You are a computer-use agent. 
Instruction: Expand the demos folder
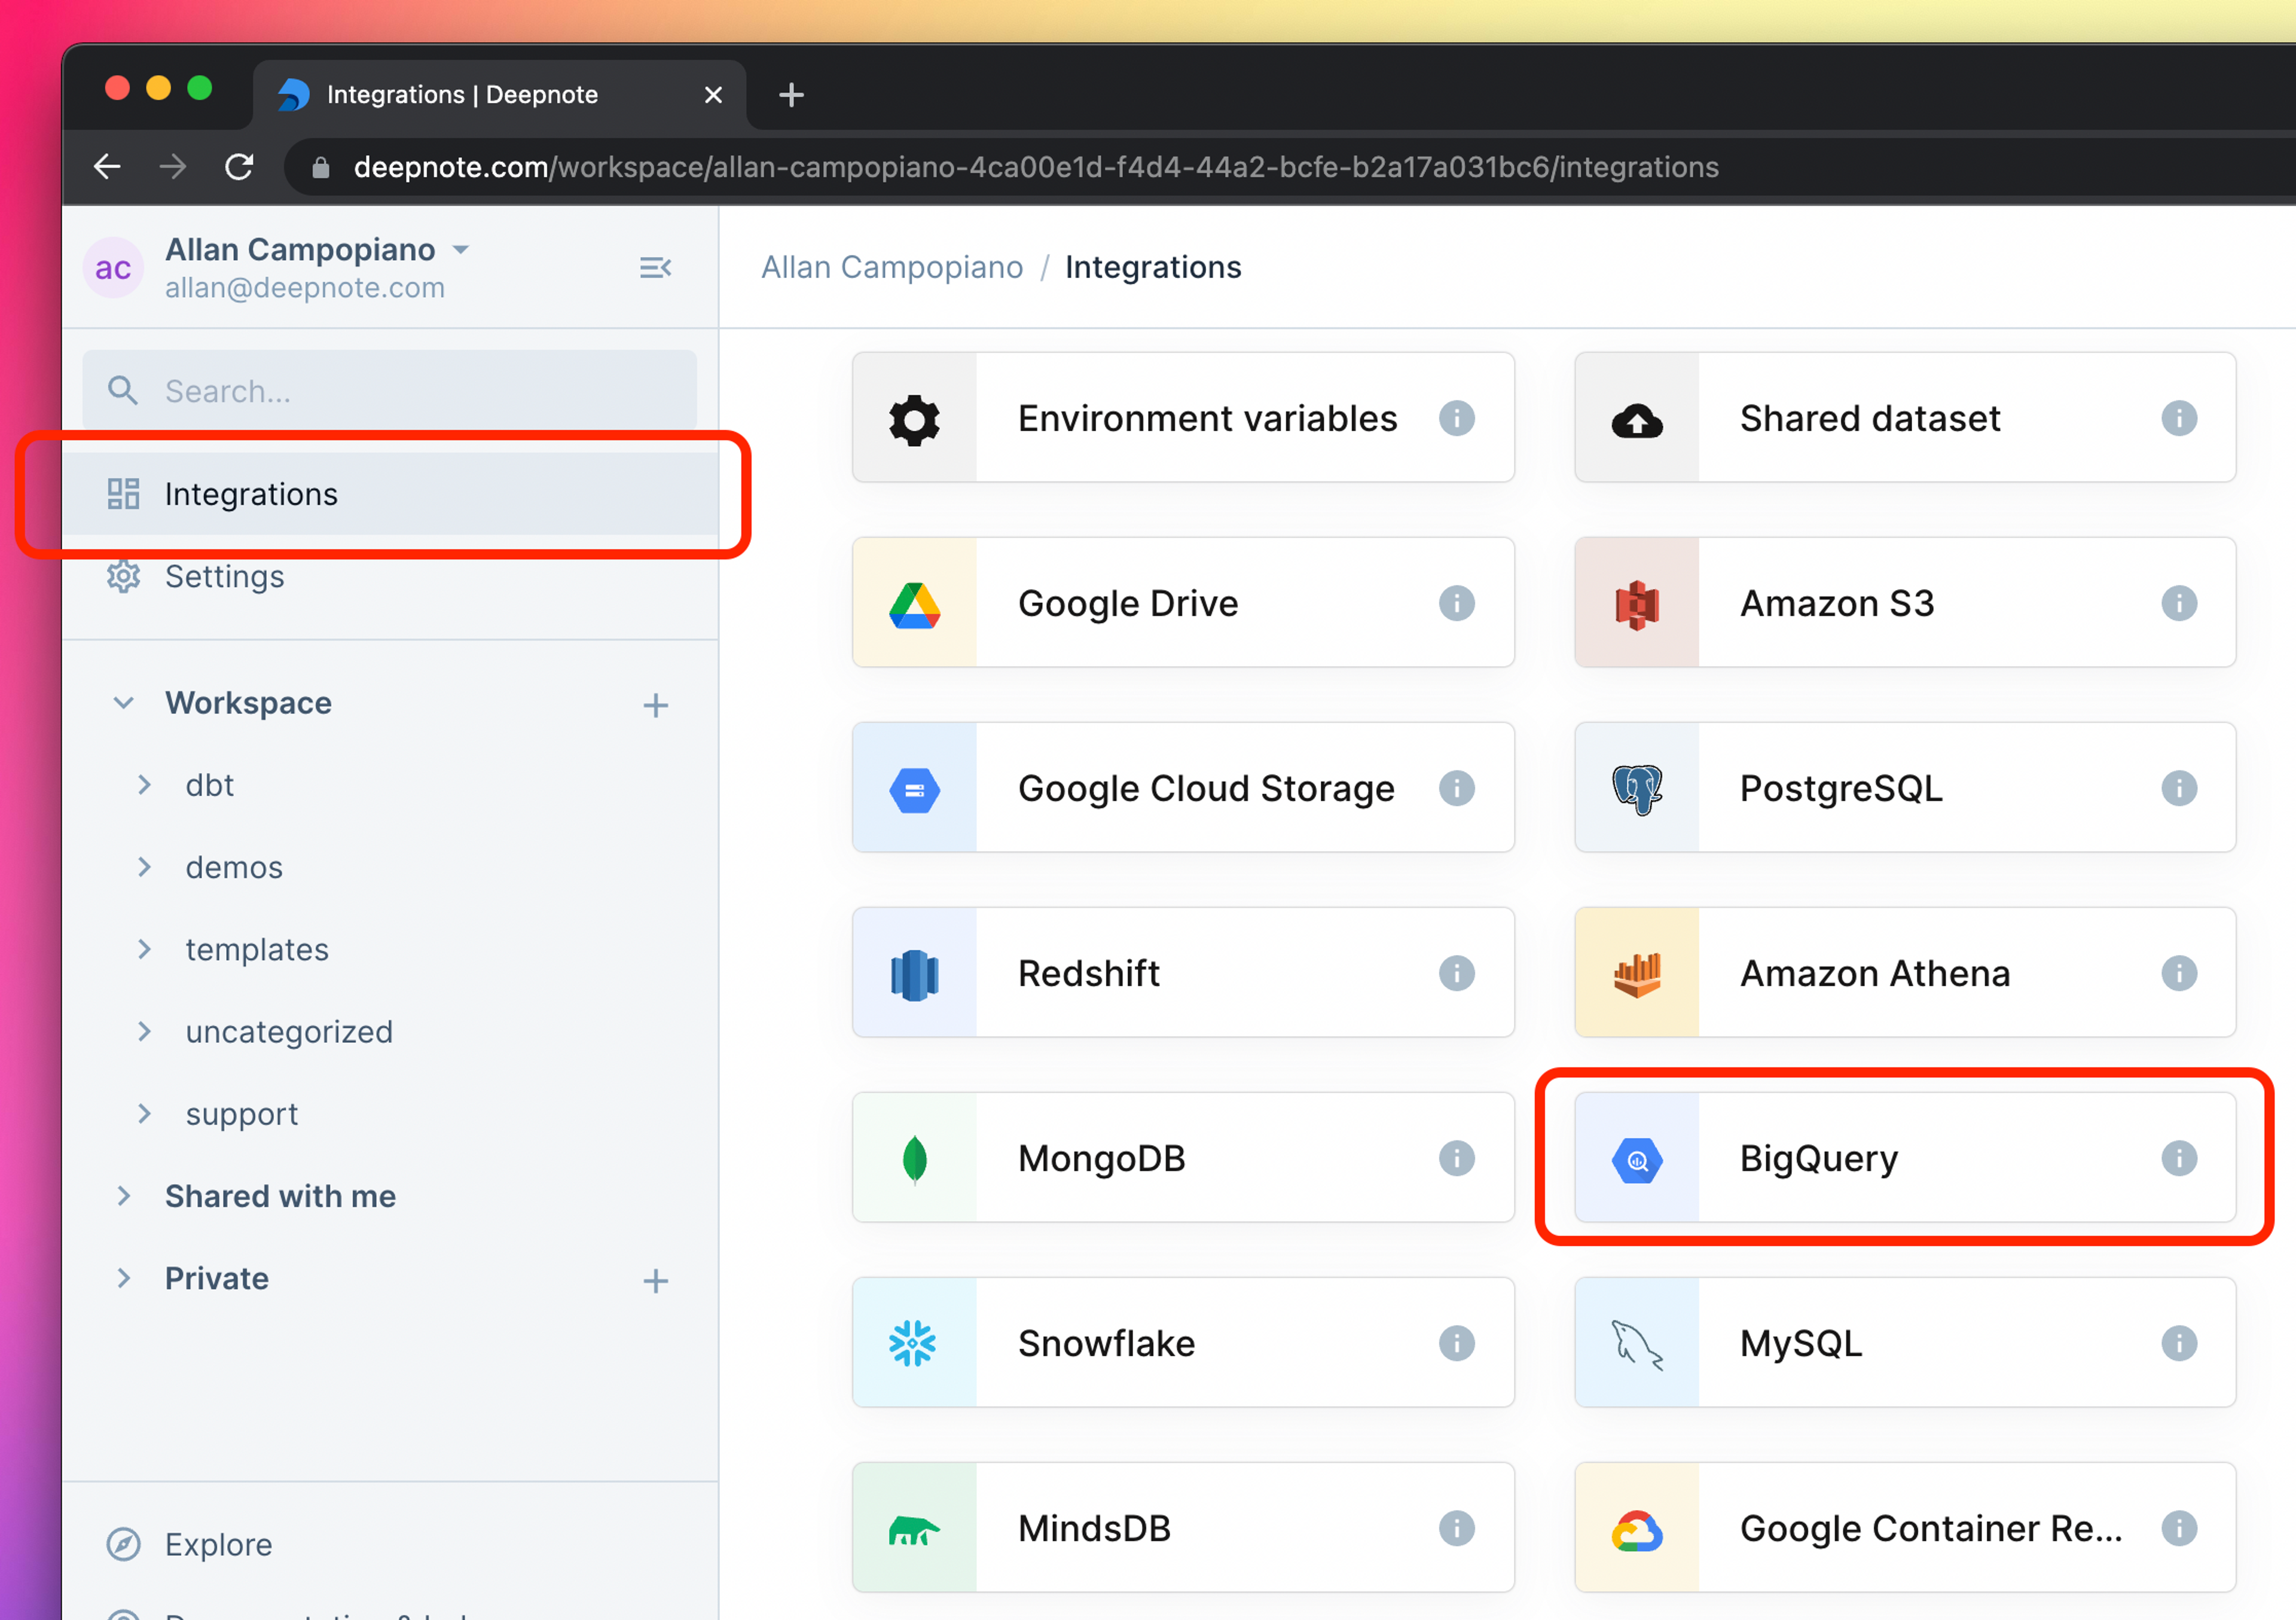[144, 867]
